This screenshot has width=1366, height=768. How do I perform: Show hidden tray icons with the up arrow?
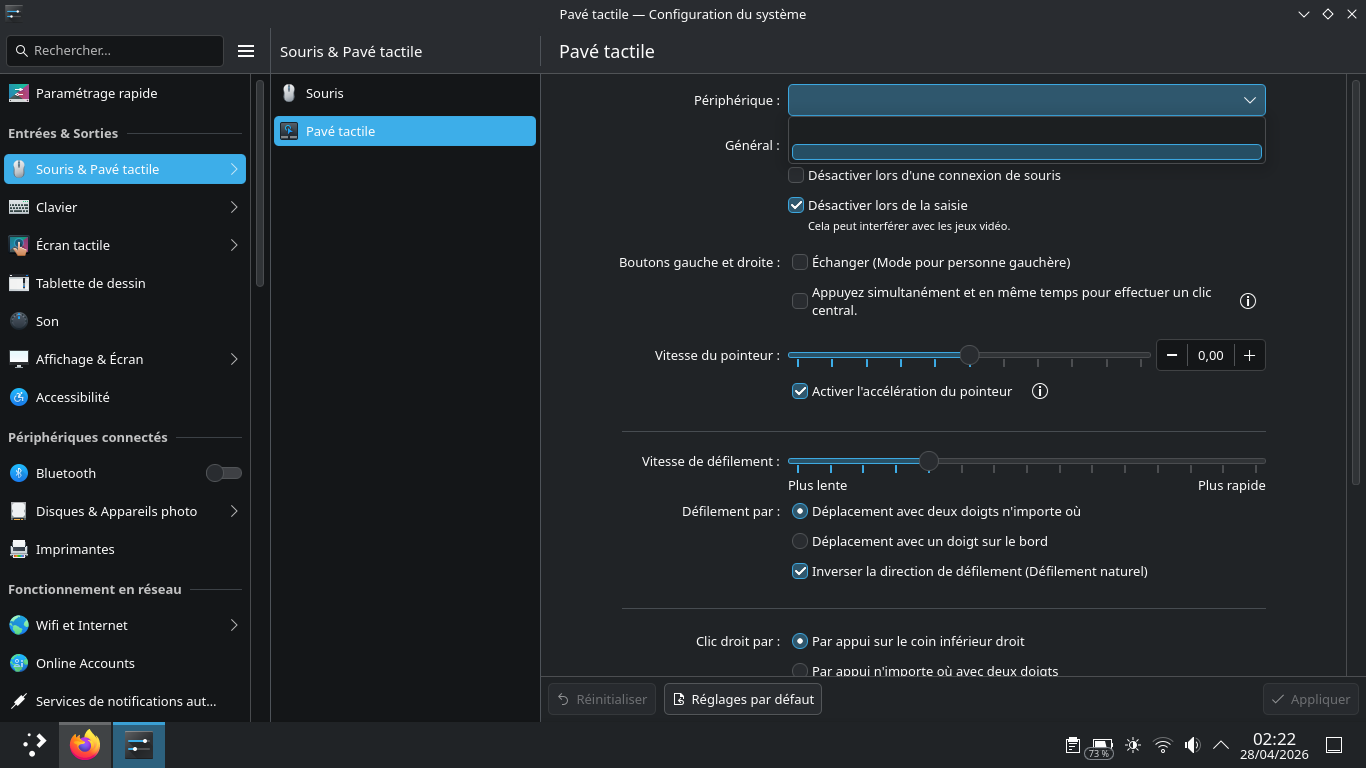(x=1221, y=745)
